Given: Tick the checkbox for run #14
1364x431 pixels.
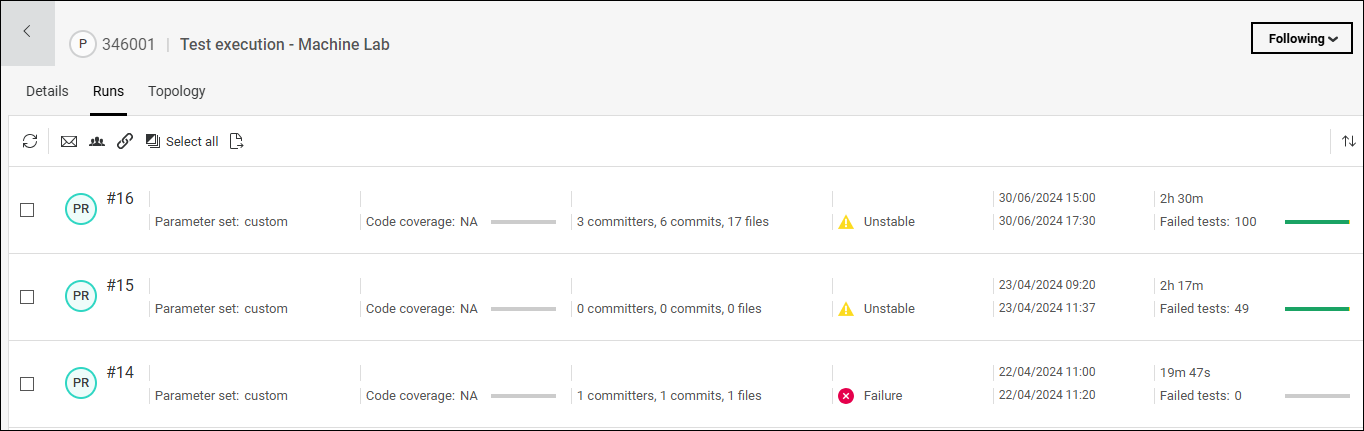Looking at the screenshot, I should point(28,384).
